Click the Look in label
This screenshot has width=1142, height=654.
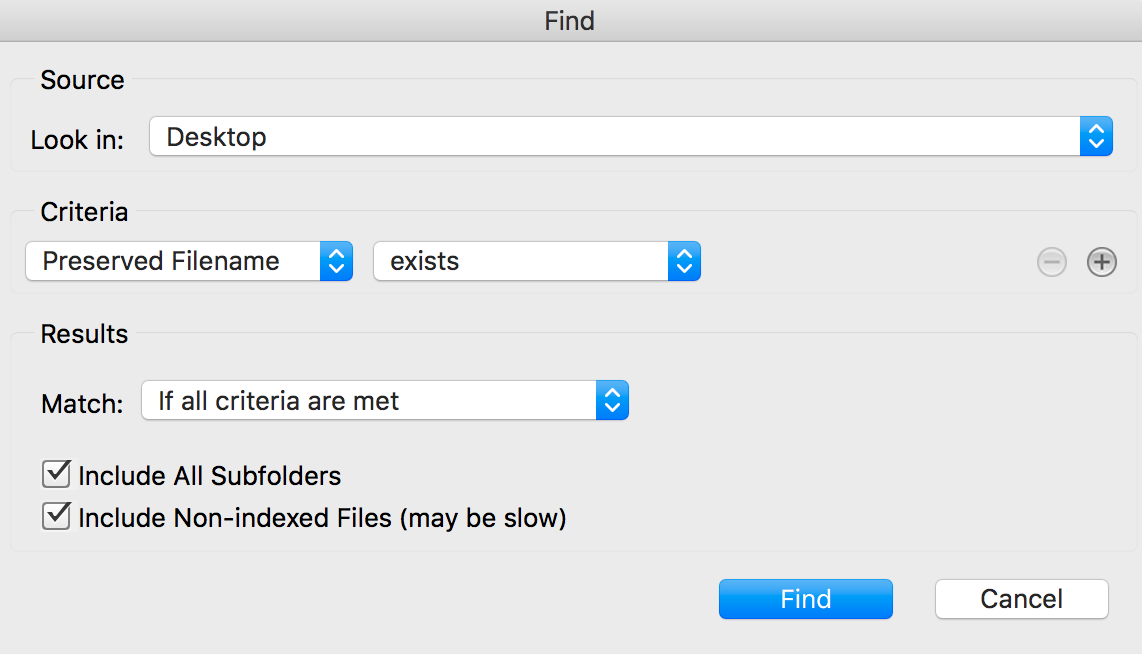(77, 140)
